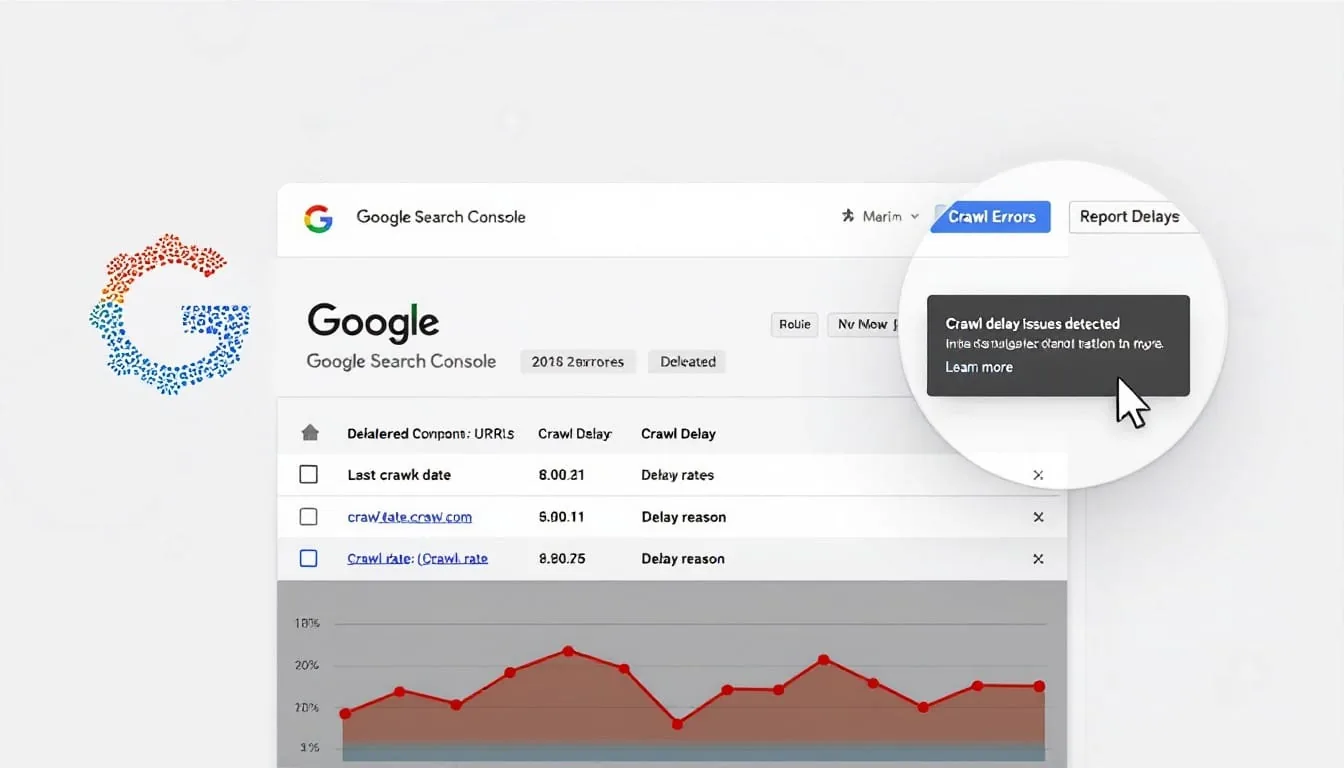1344x768 pixels.
Task: Click the Nv Mow filter button
Action: (x=863, y=324)
